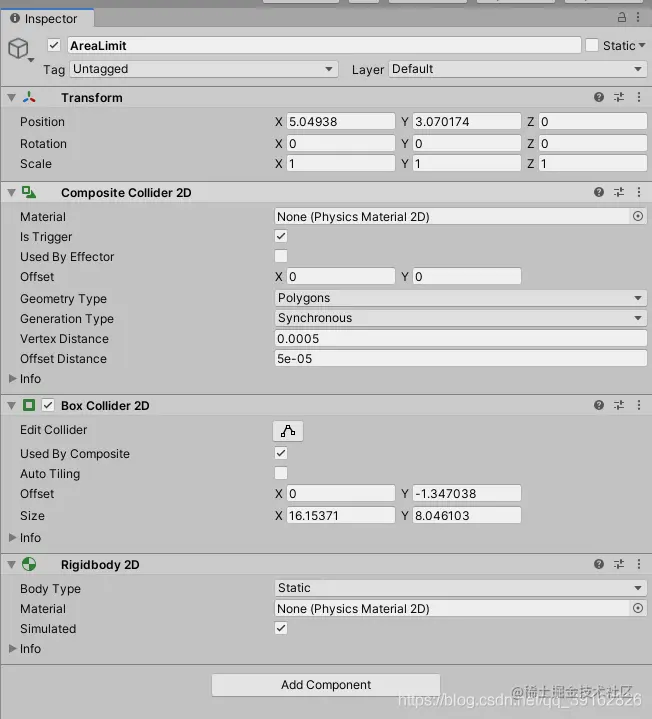The width and height of the screenshot is (652, 719).
Task: Uncheck Used By Composite
Action: 281,453
